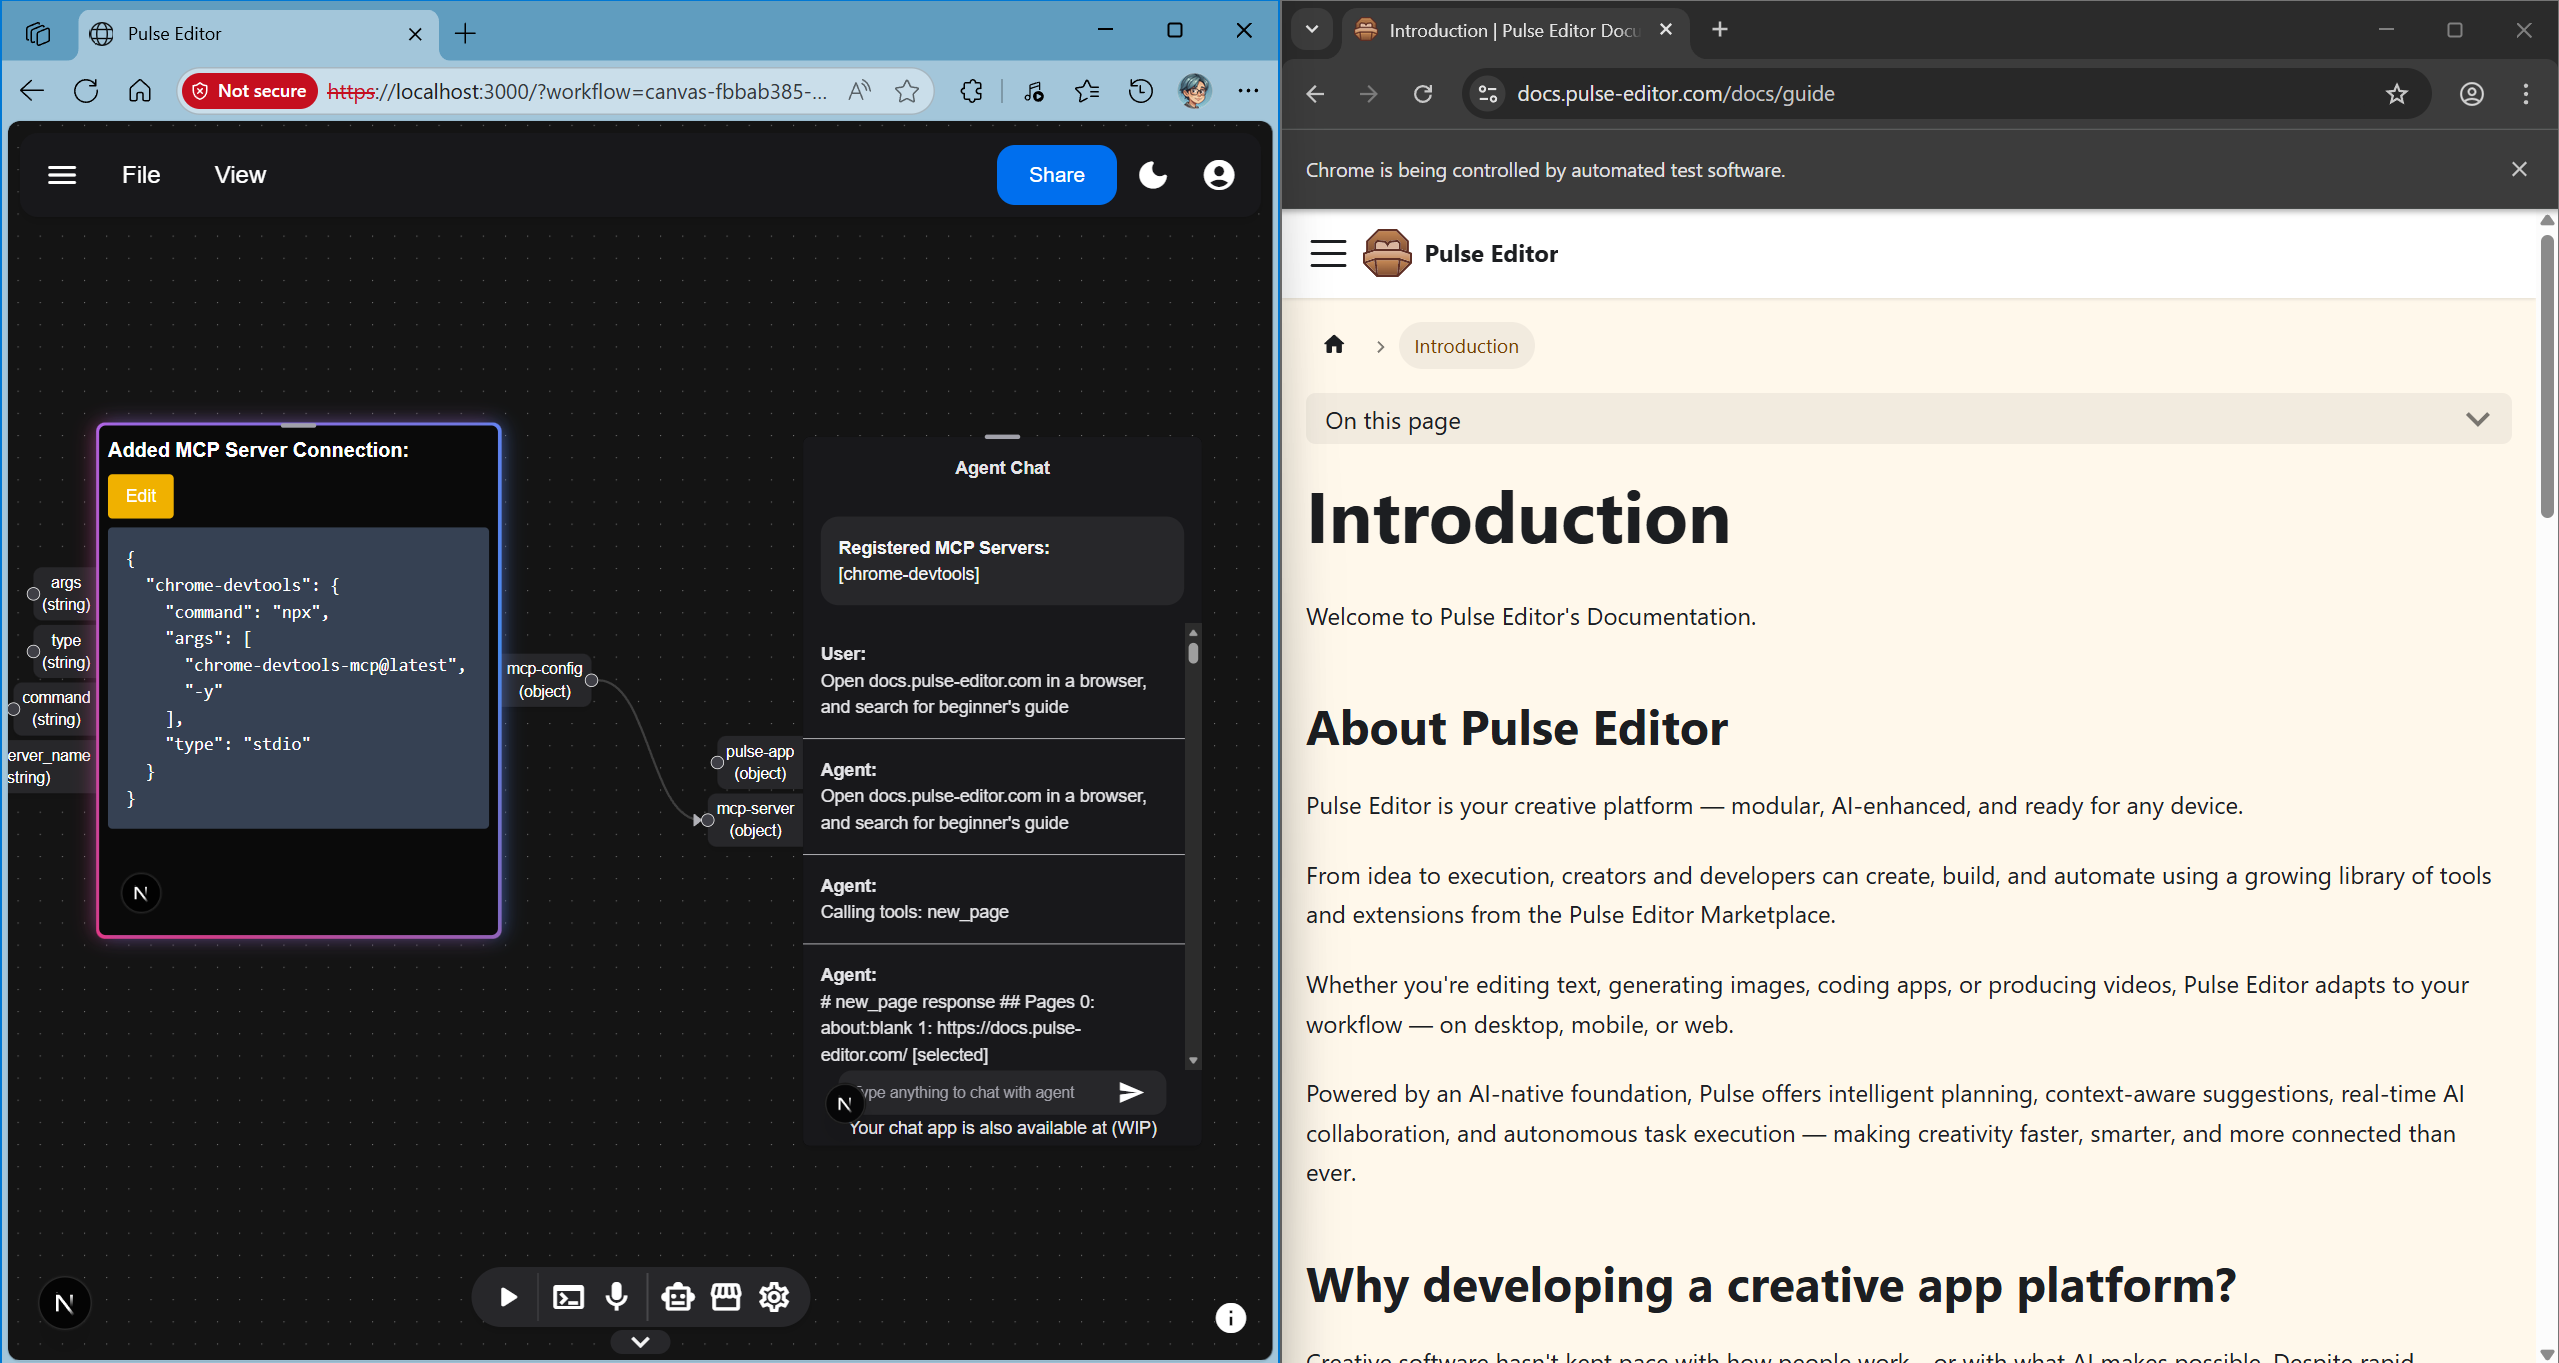Open the workflow settings gear icon
The width and height of the screenshot is (2559, 1363).
click(772, 1296)
